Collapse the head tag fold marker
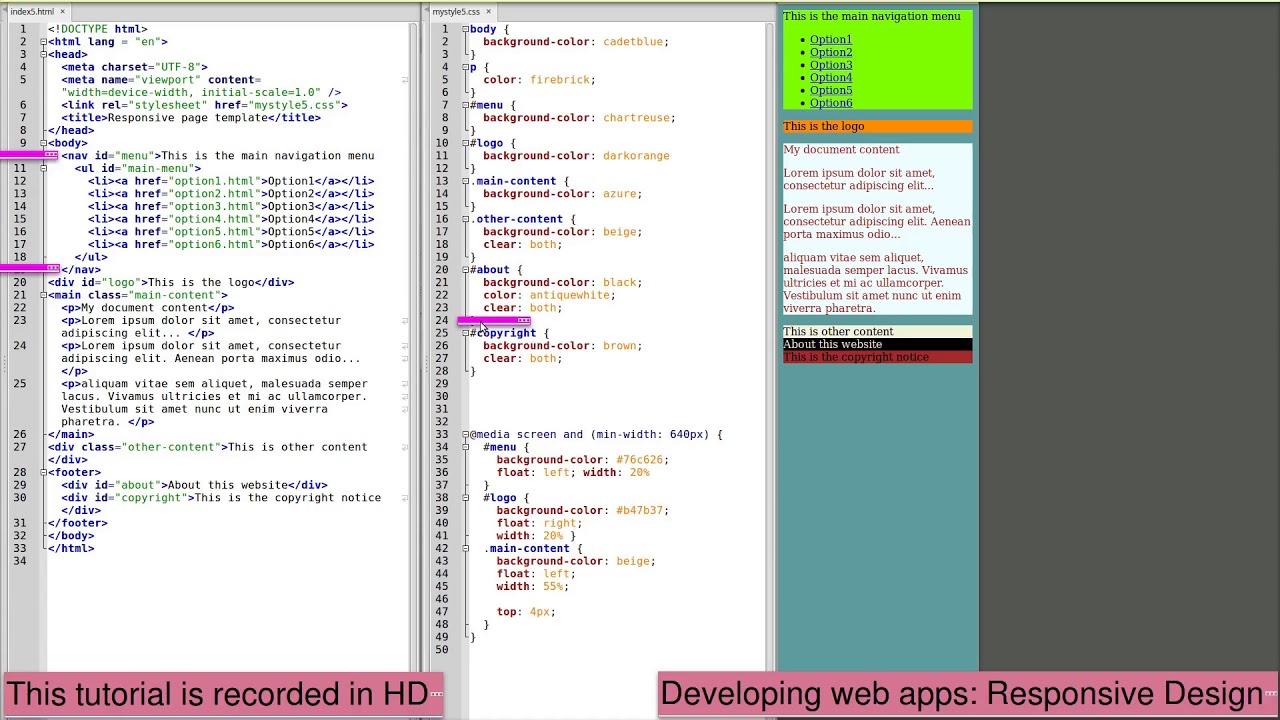The image size is (1280, 720). 44,55
